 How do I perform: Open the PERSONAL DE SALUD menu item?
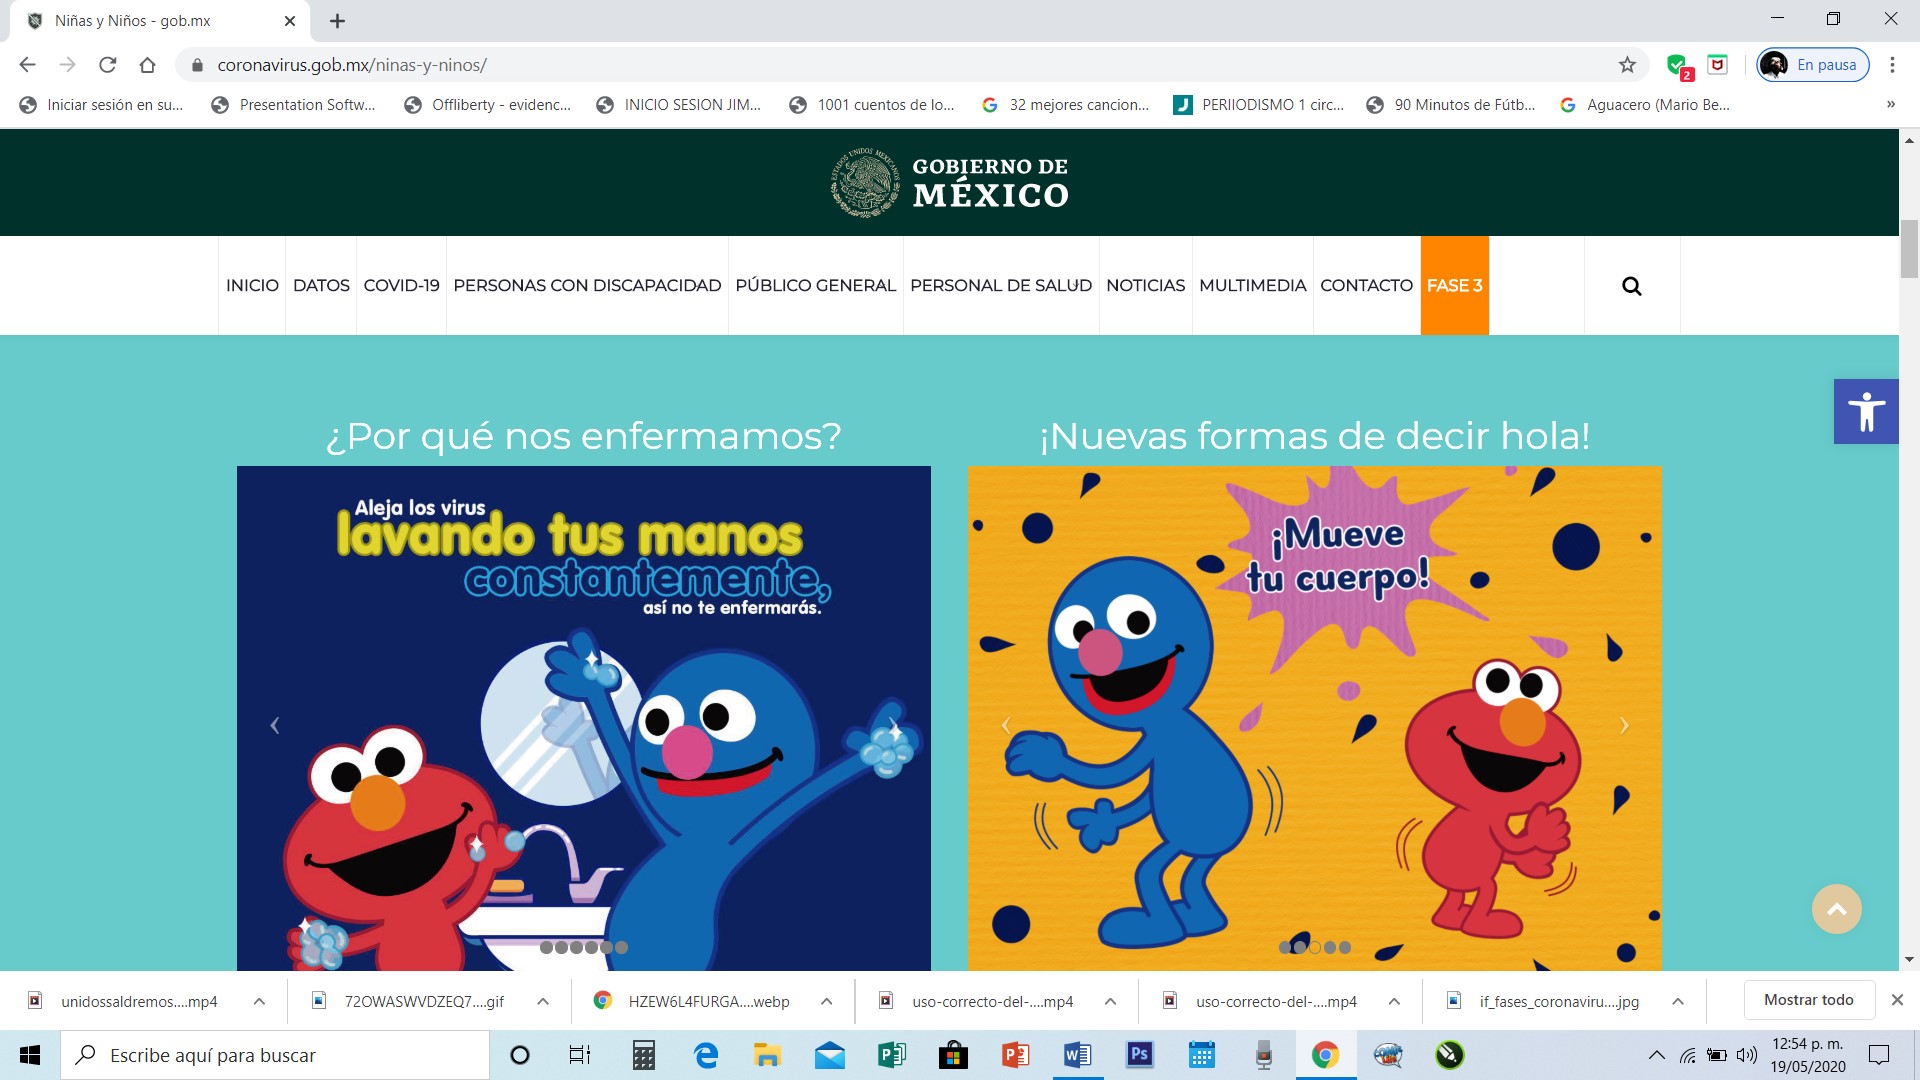point(1001,286)
